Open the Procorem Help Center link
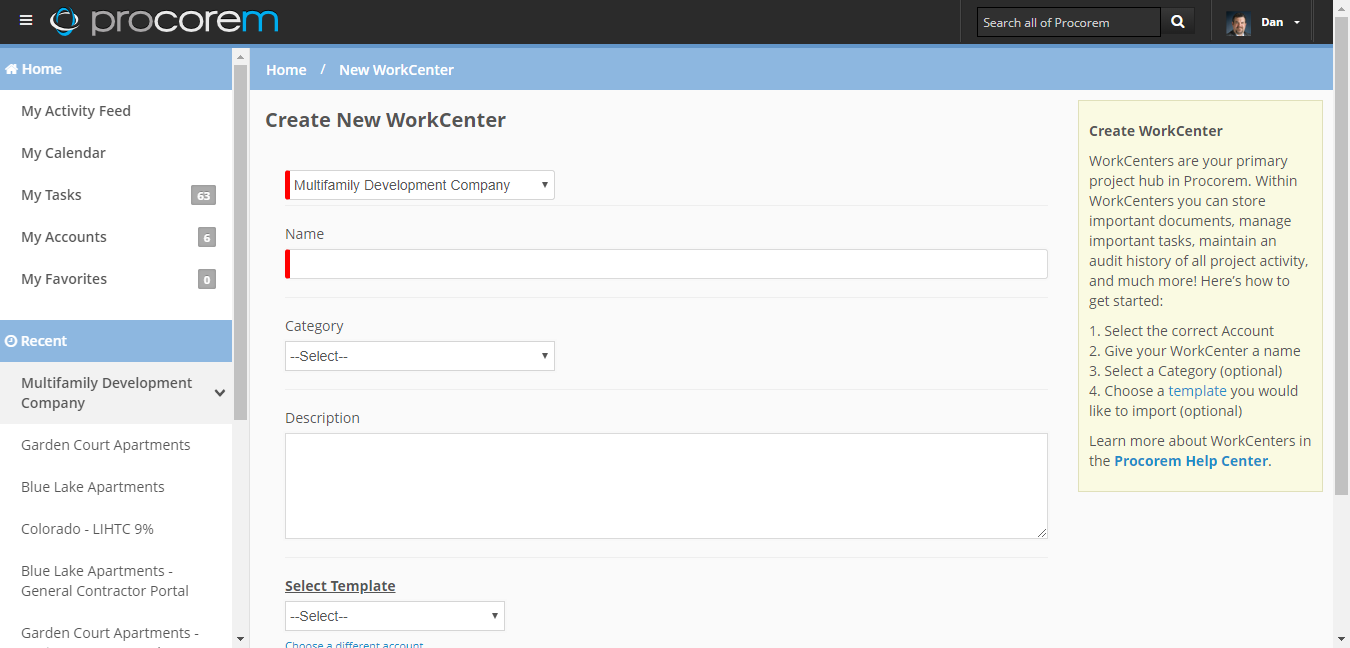The image size is (1350, 648). coord(1190,460)
